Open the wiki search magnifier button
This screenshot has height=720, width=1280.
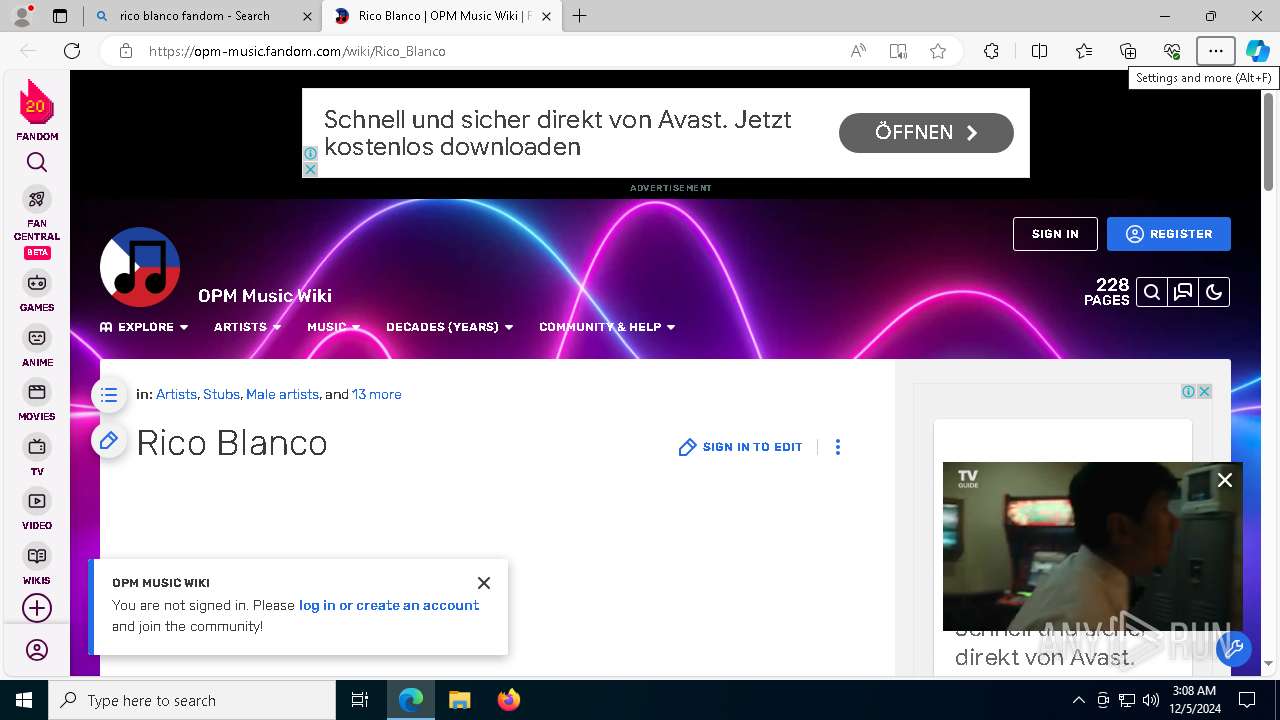[1152, 292]
